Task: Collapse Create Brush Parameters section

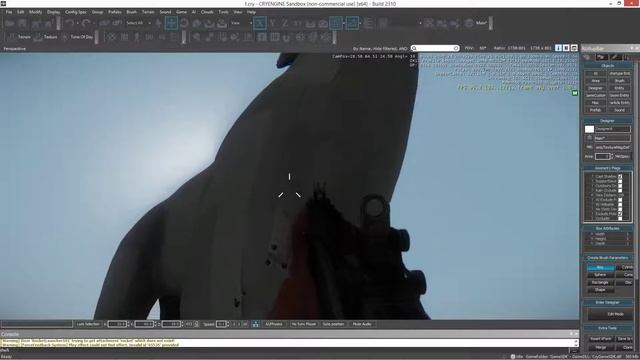Action: (x=607, y=258)
